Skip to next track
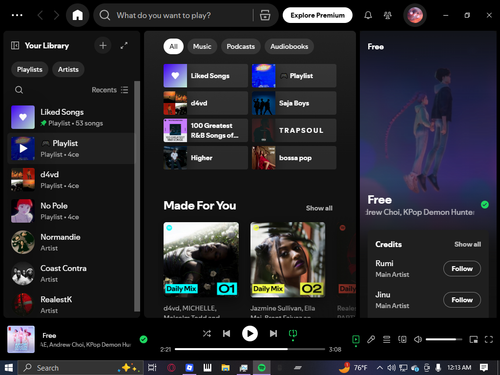Image resolution: width=500 pixels, height=375 pixels. click(273, 333)
